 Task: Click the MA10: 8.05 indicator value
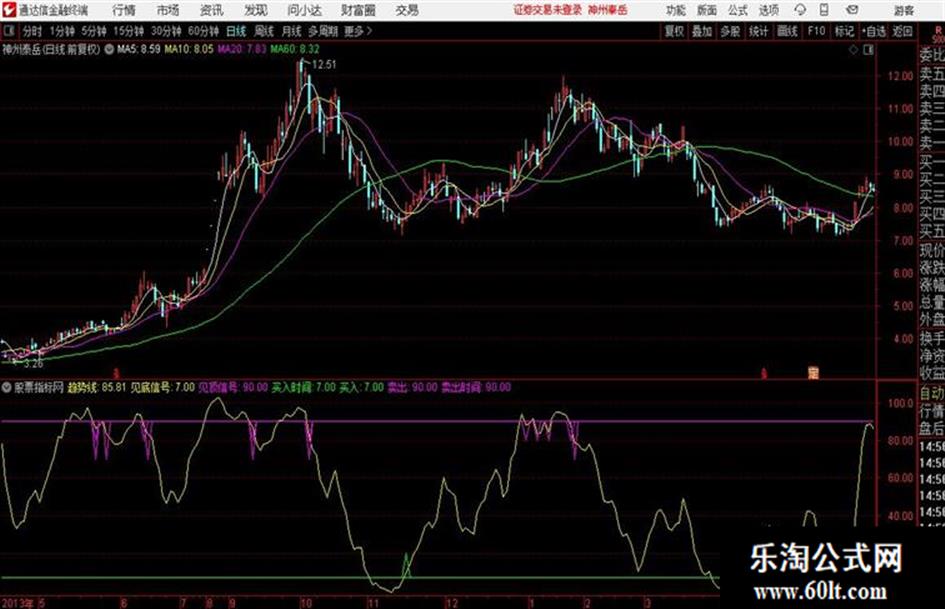[189, 49]
